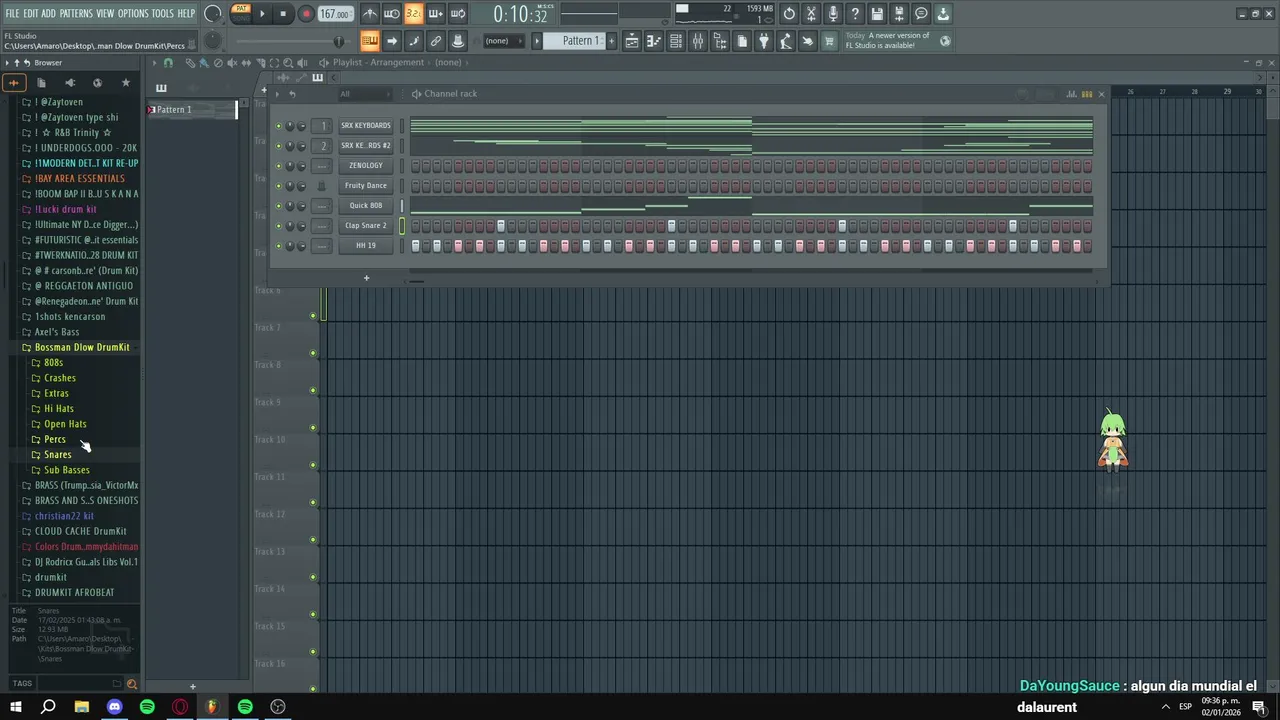Click the record button
This screenshot has width=1280, height=720.
[x=306, y=14]
